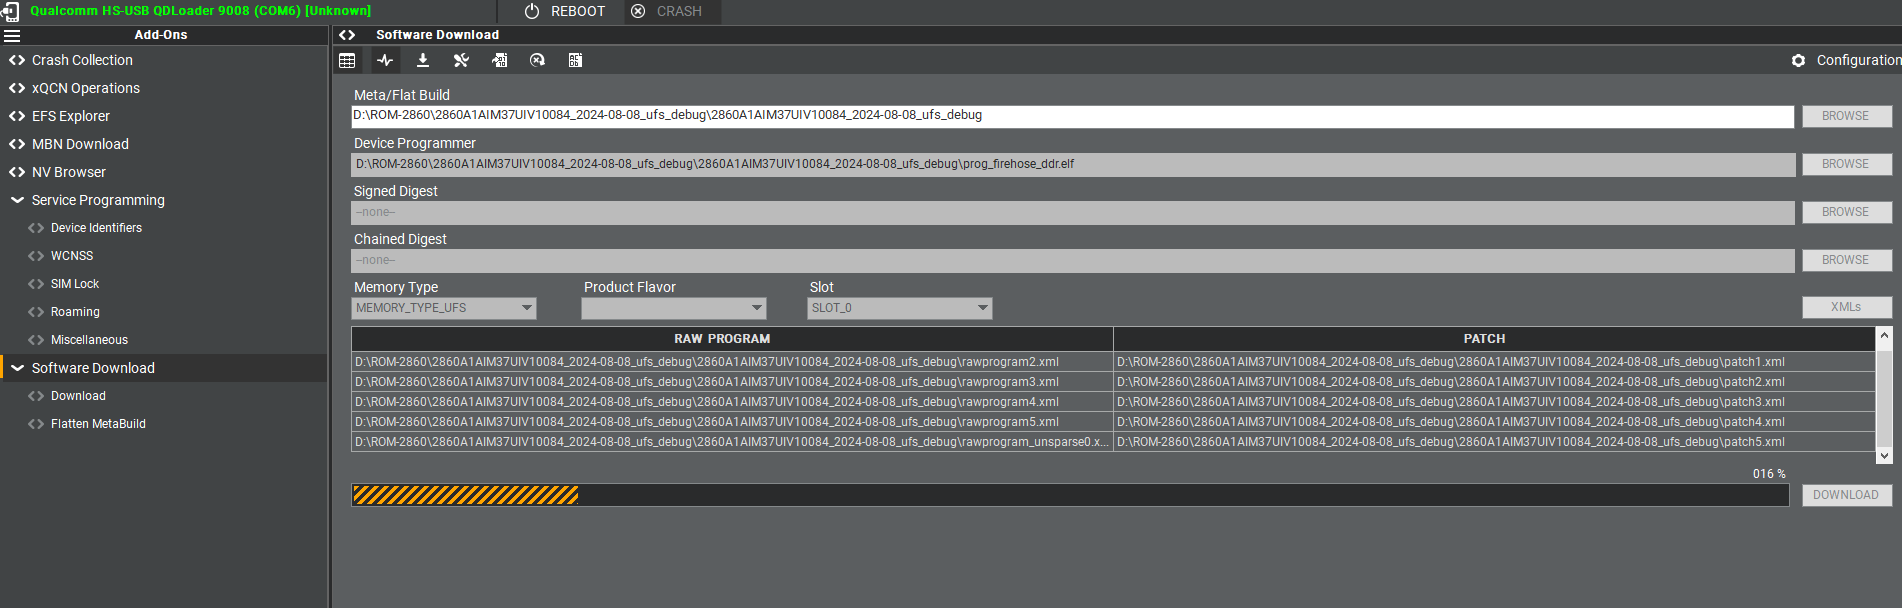Screen dimensions: 1902x608
Task: Click the table grid icon in the toolbar
Action: pos(347,60)
